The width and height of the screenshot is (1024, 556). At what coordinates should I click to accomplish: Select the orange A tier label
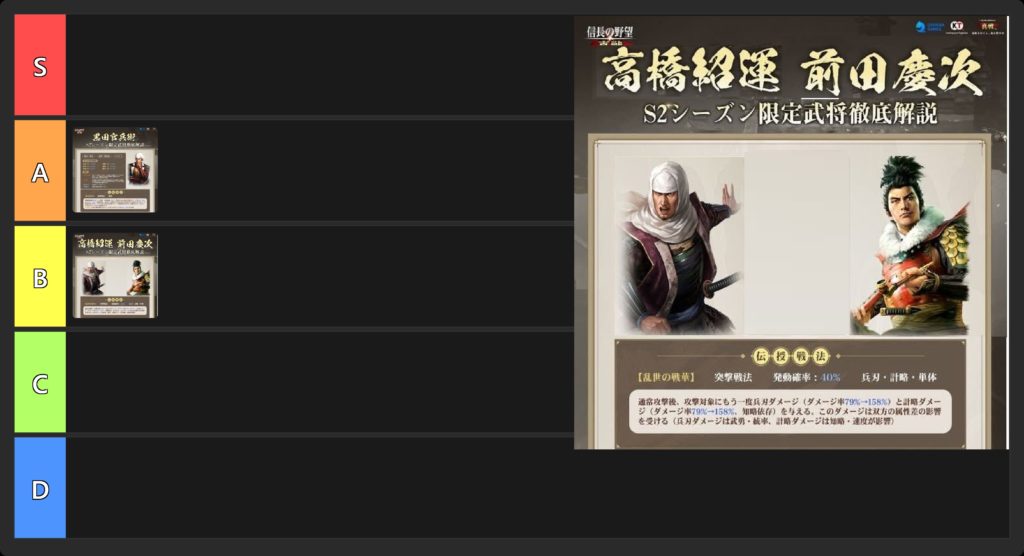point(40,171)
